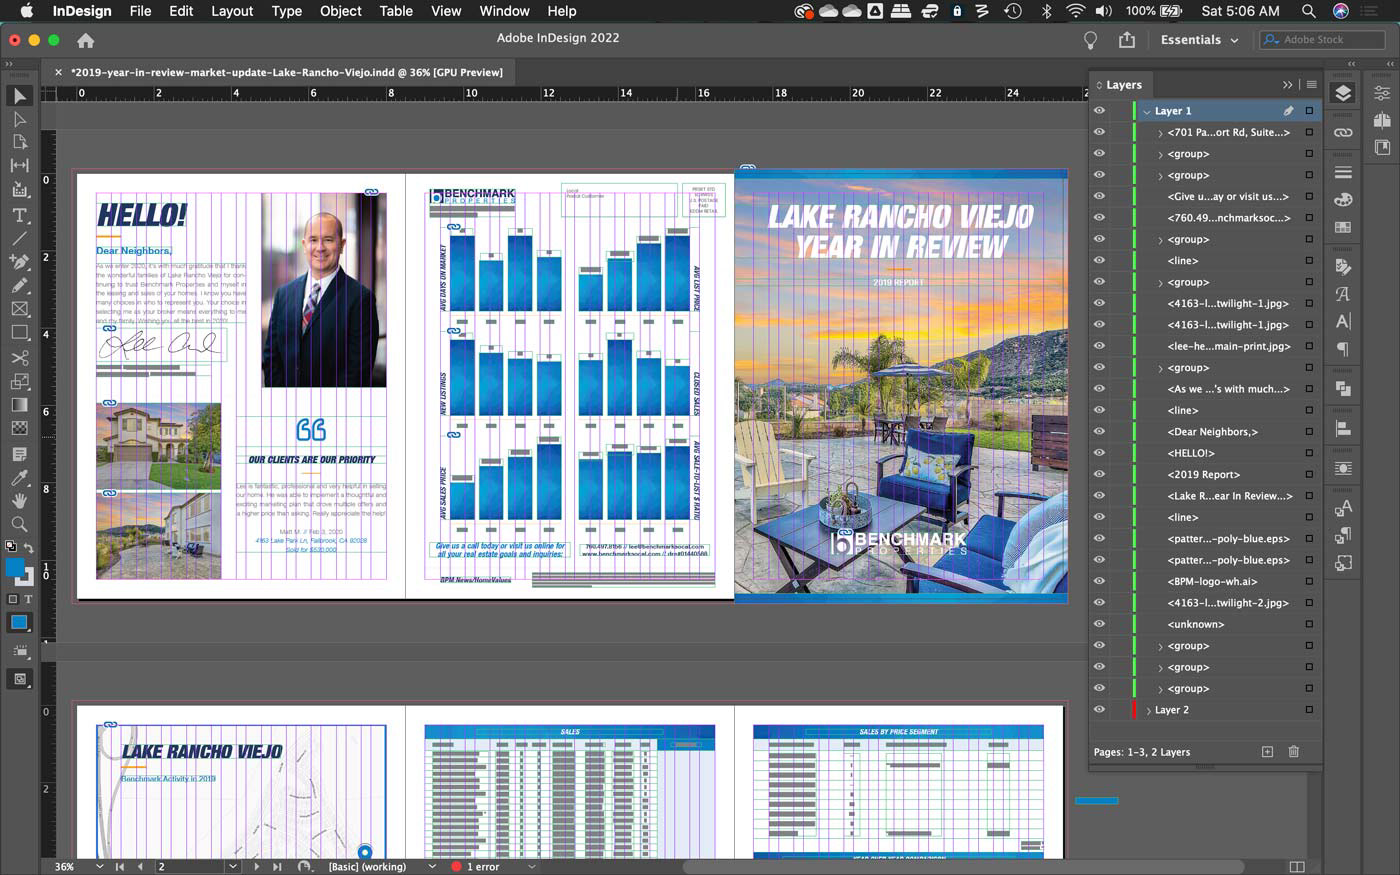Screen dimensions: 1400x875
Task: Select the Rectangle tool
Action: pyautogui.click(x=19, y=333)
